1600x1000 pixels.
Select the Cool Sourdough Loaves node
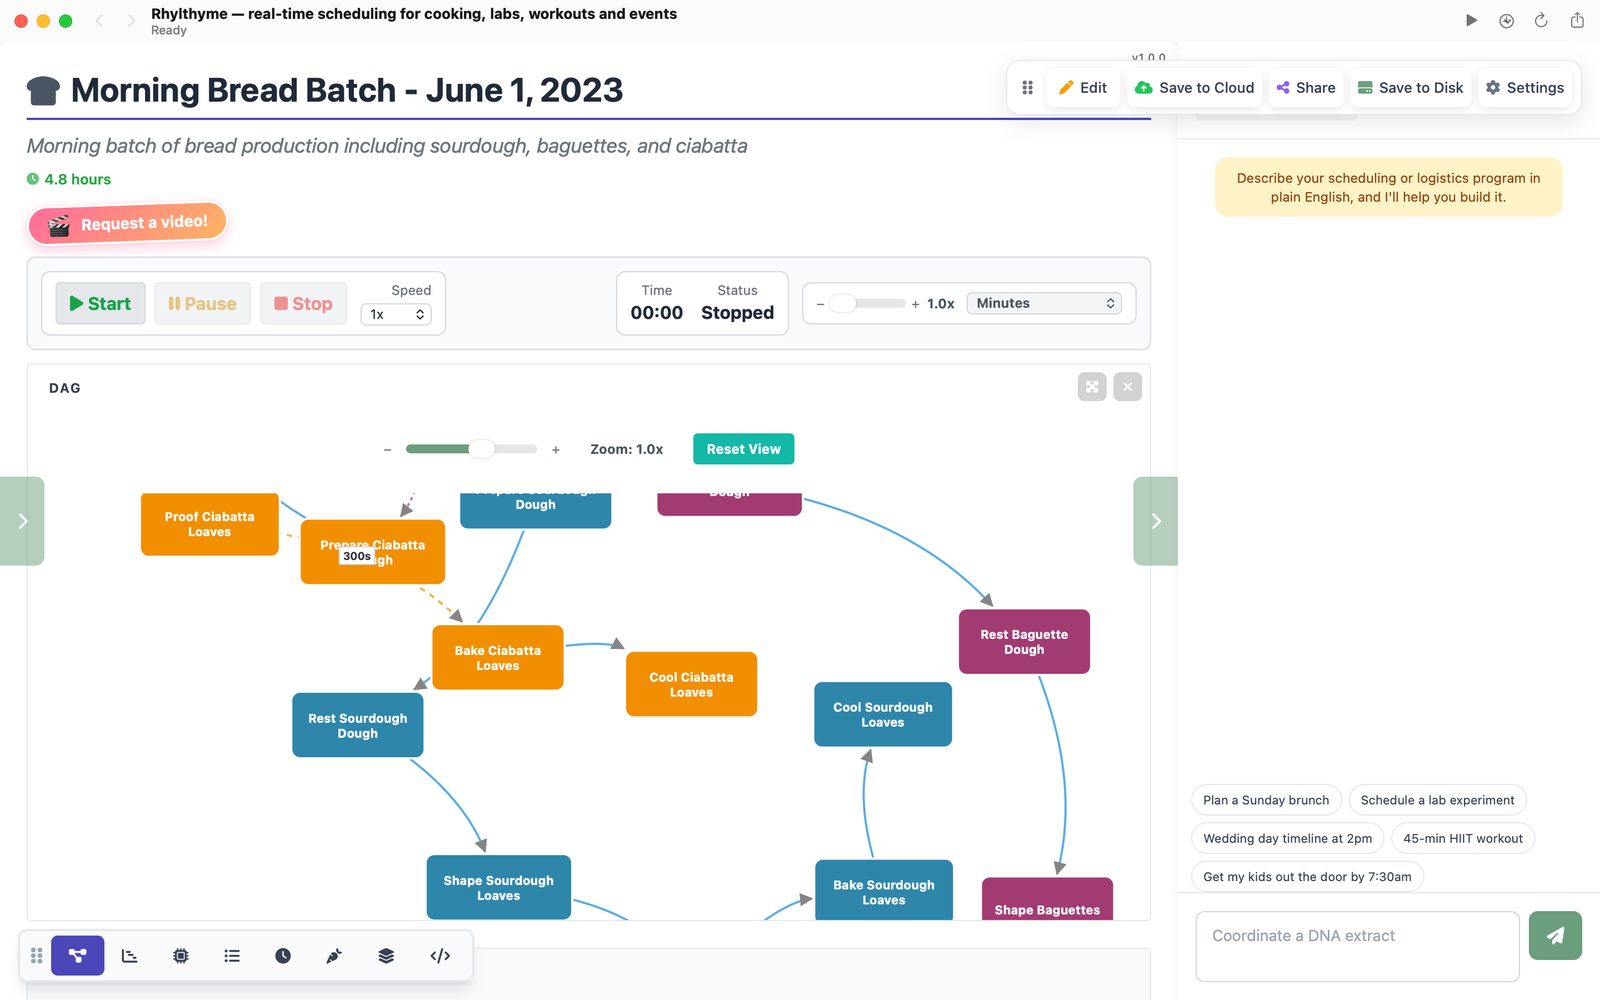pyautogui.click(x=883, y=714)
